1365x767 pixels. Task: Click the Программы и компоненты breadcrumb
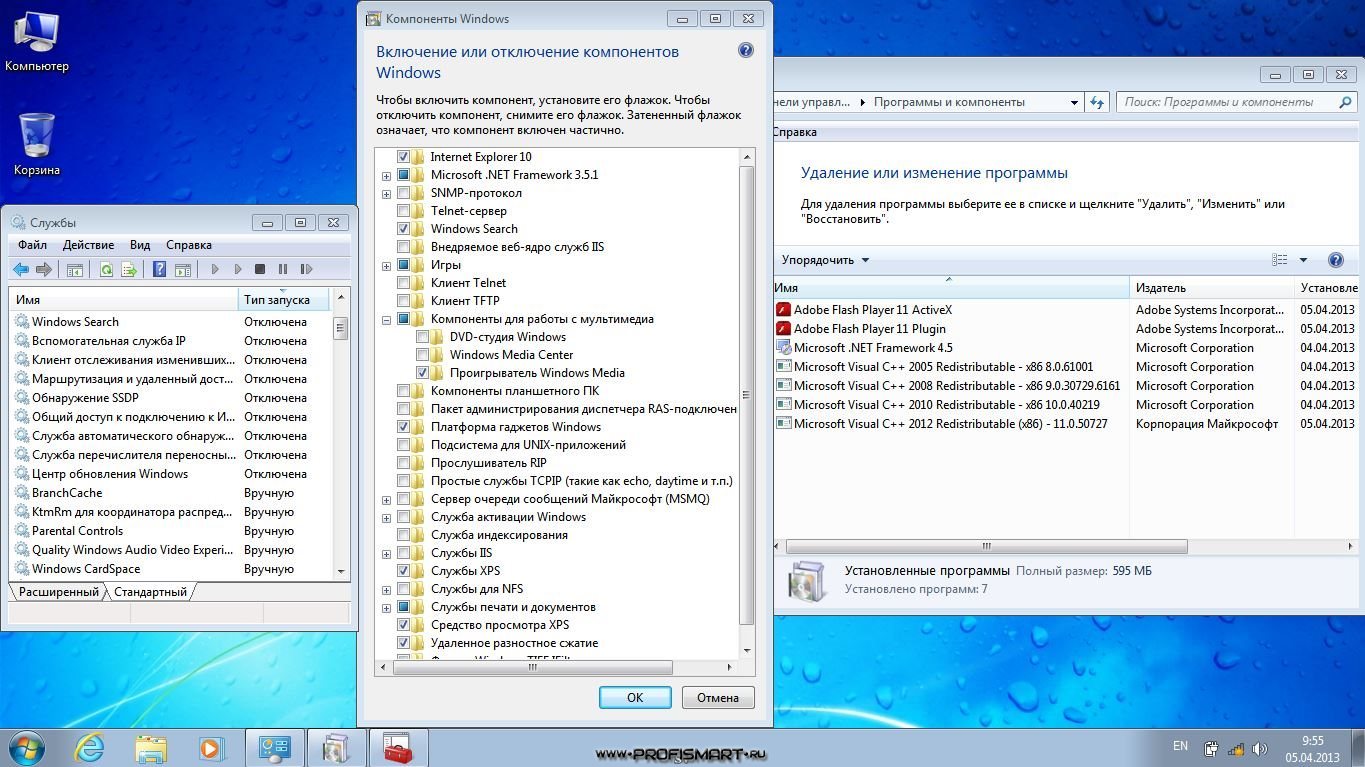(949, 102)
